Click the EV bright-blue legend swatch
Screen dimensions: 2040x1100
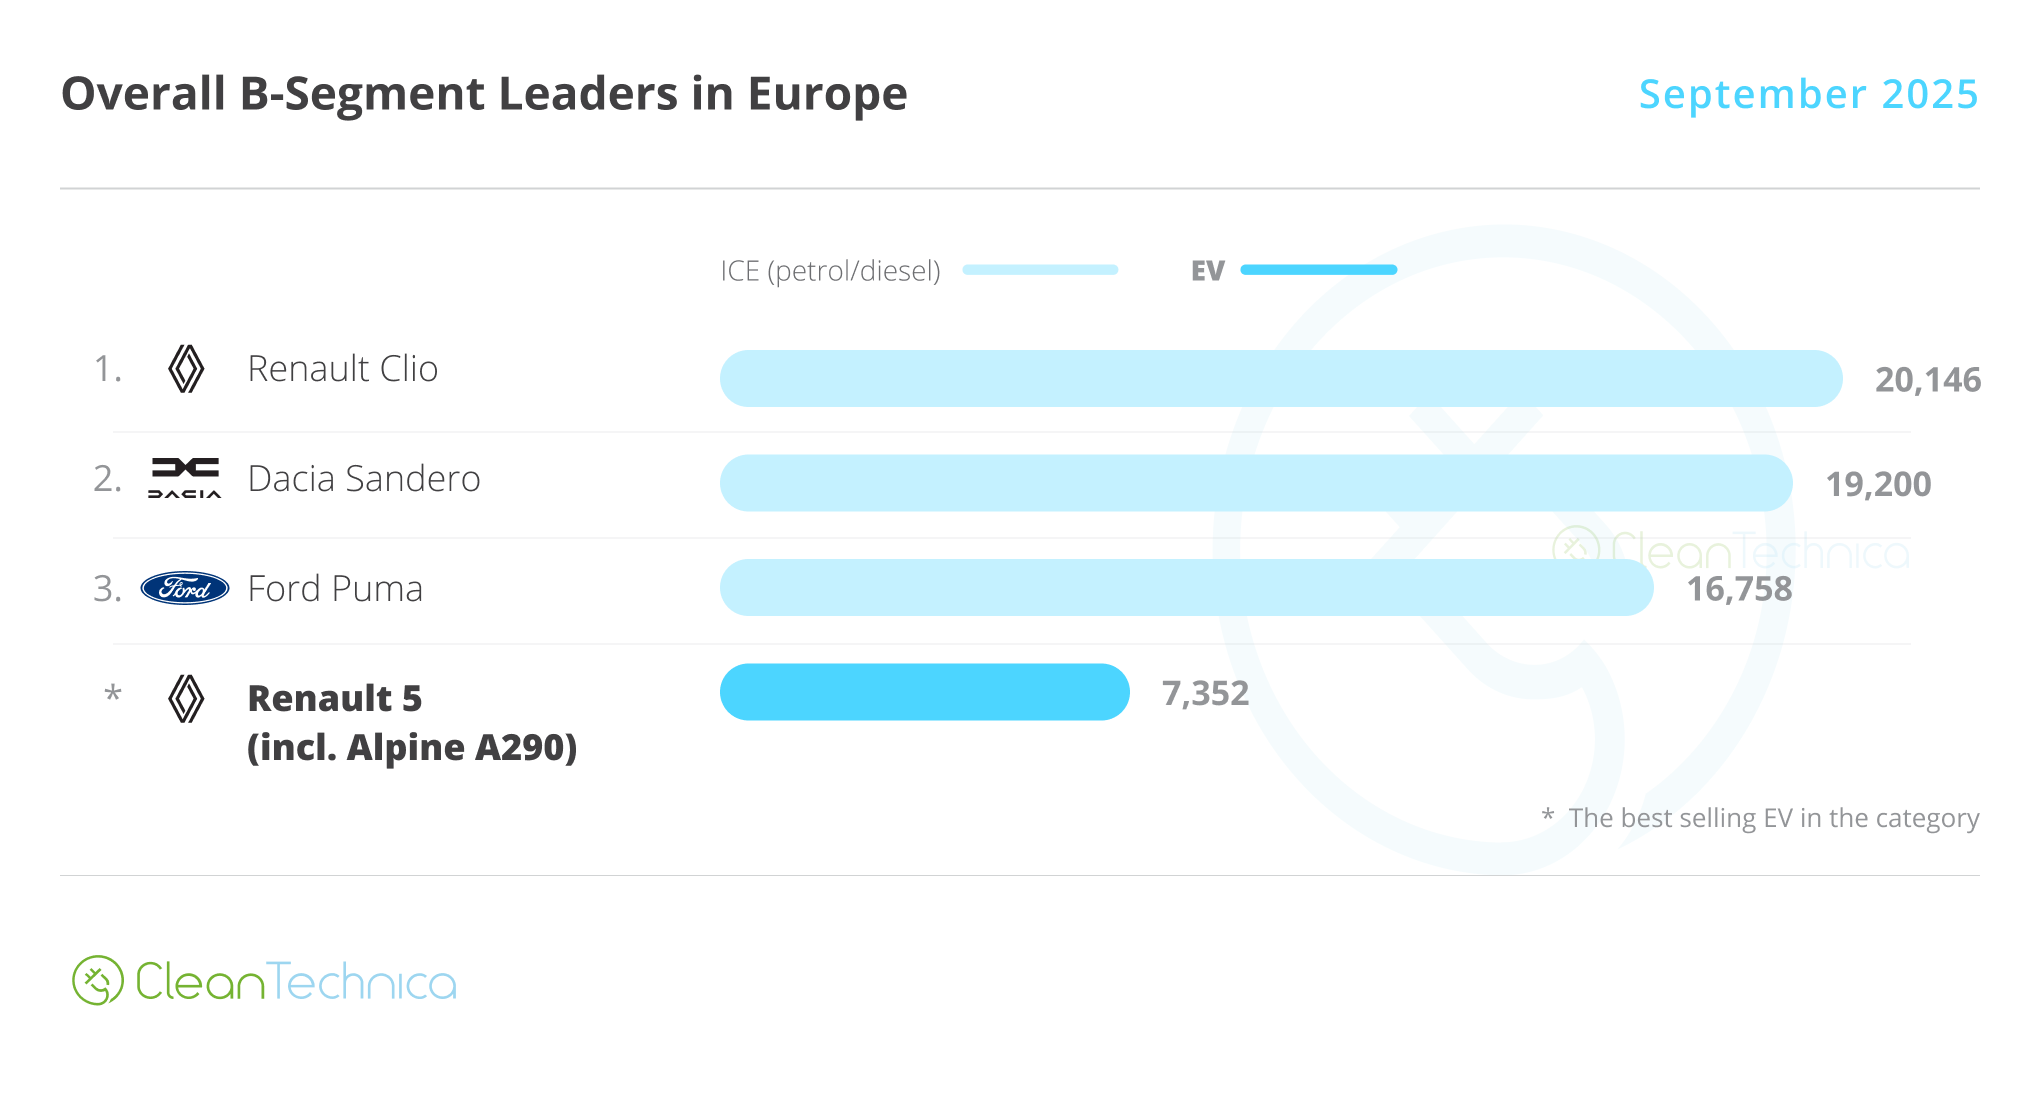[1318, 270]
